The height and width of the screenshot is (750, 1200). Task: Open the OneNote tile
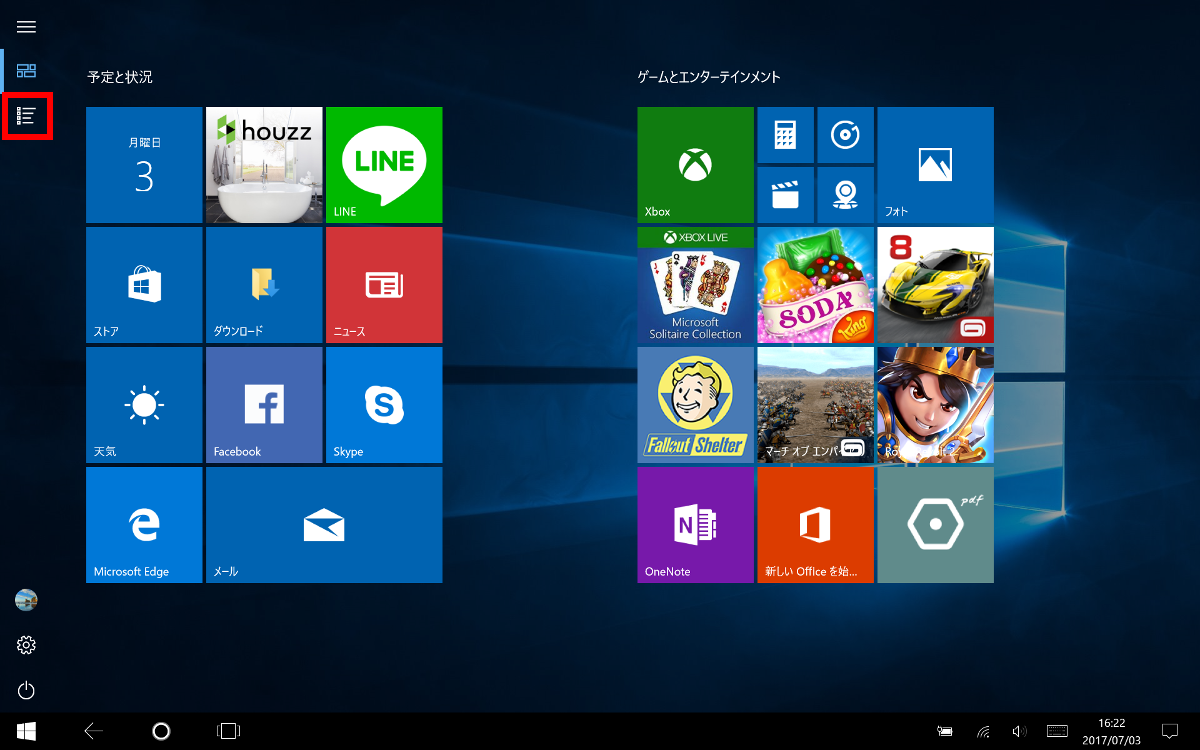(696, 525)
